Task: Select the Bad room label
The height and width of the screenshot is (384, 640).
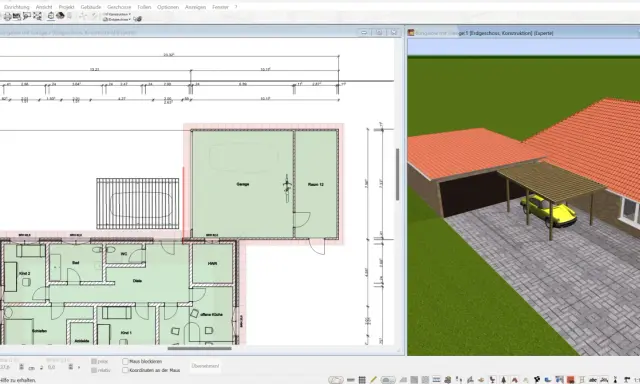Action: point(76,262)
